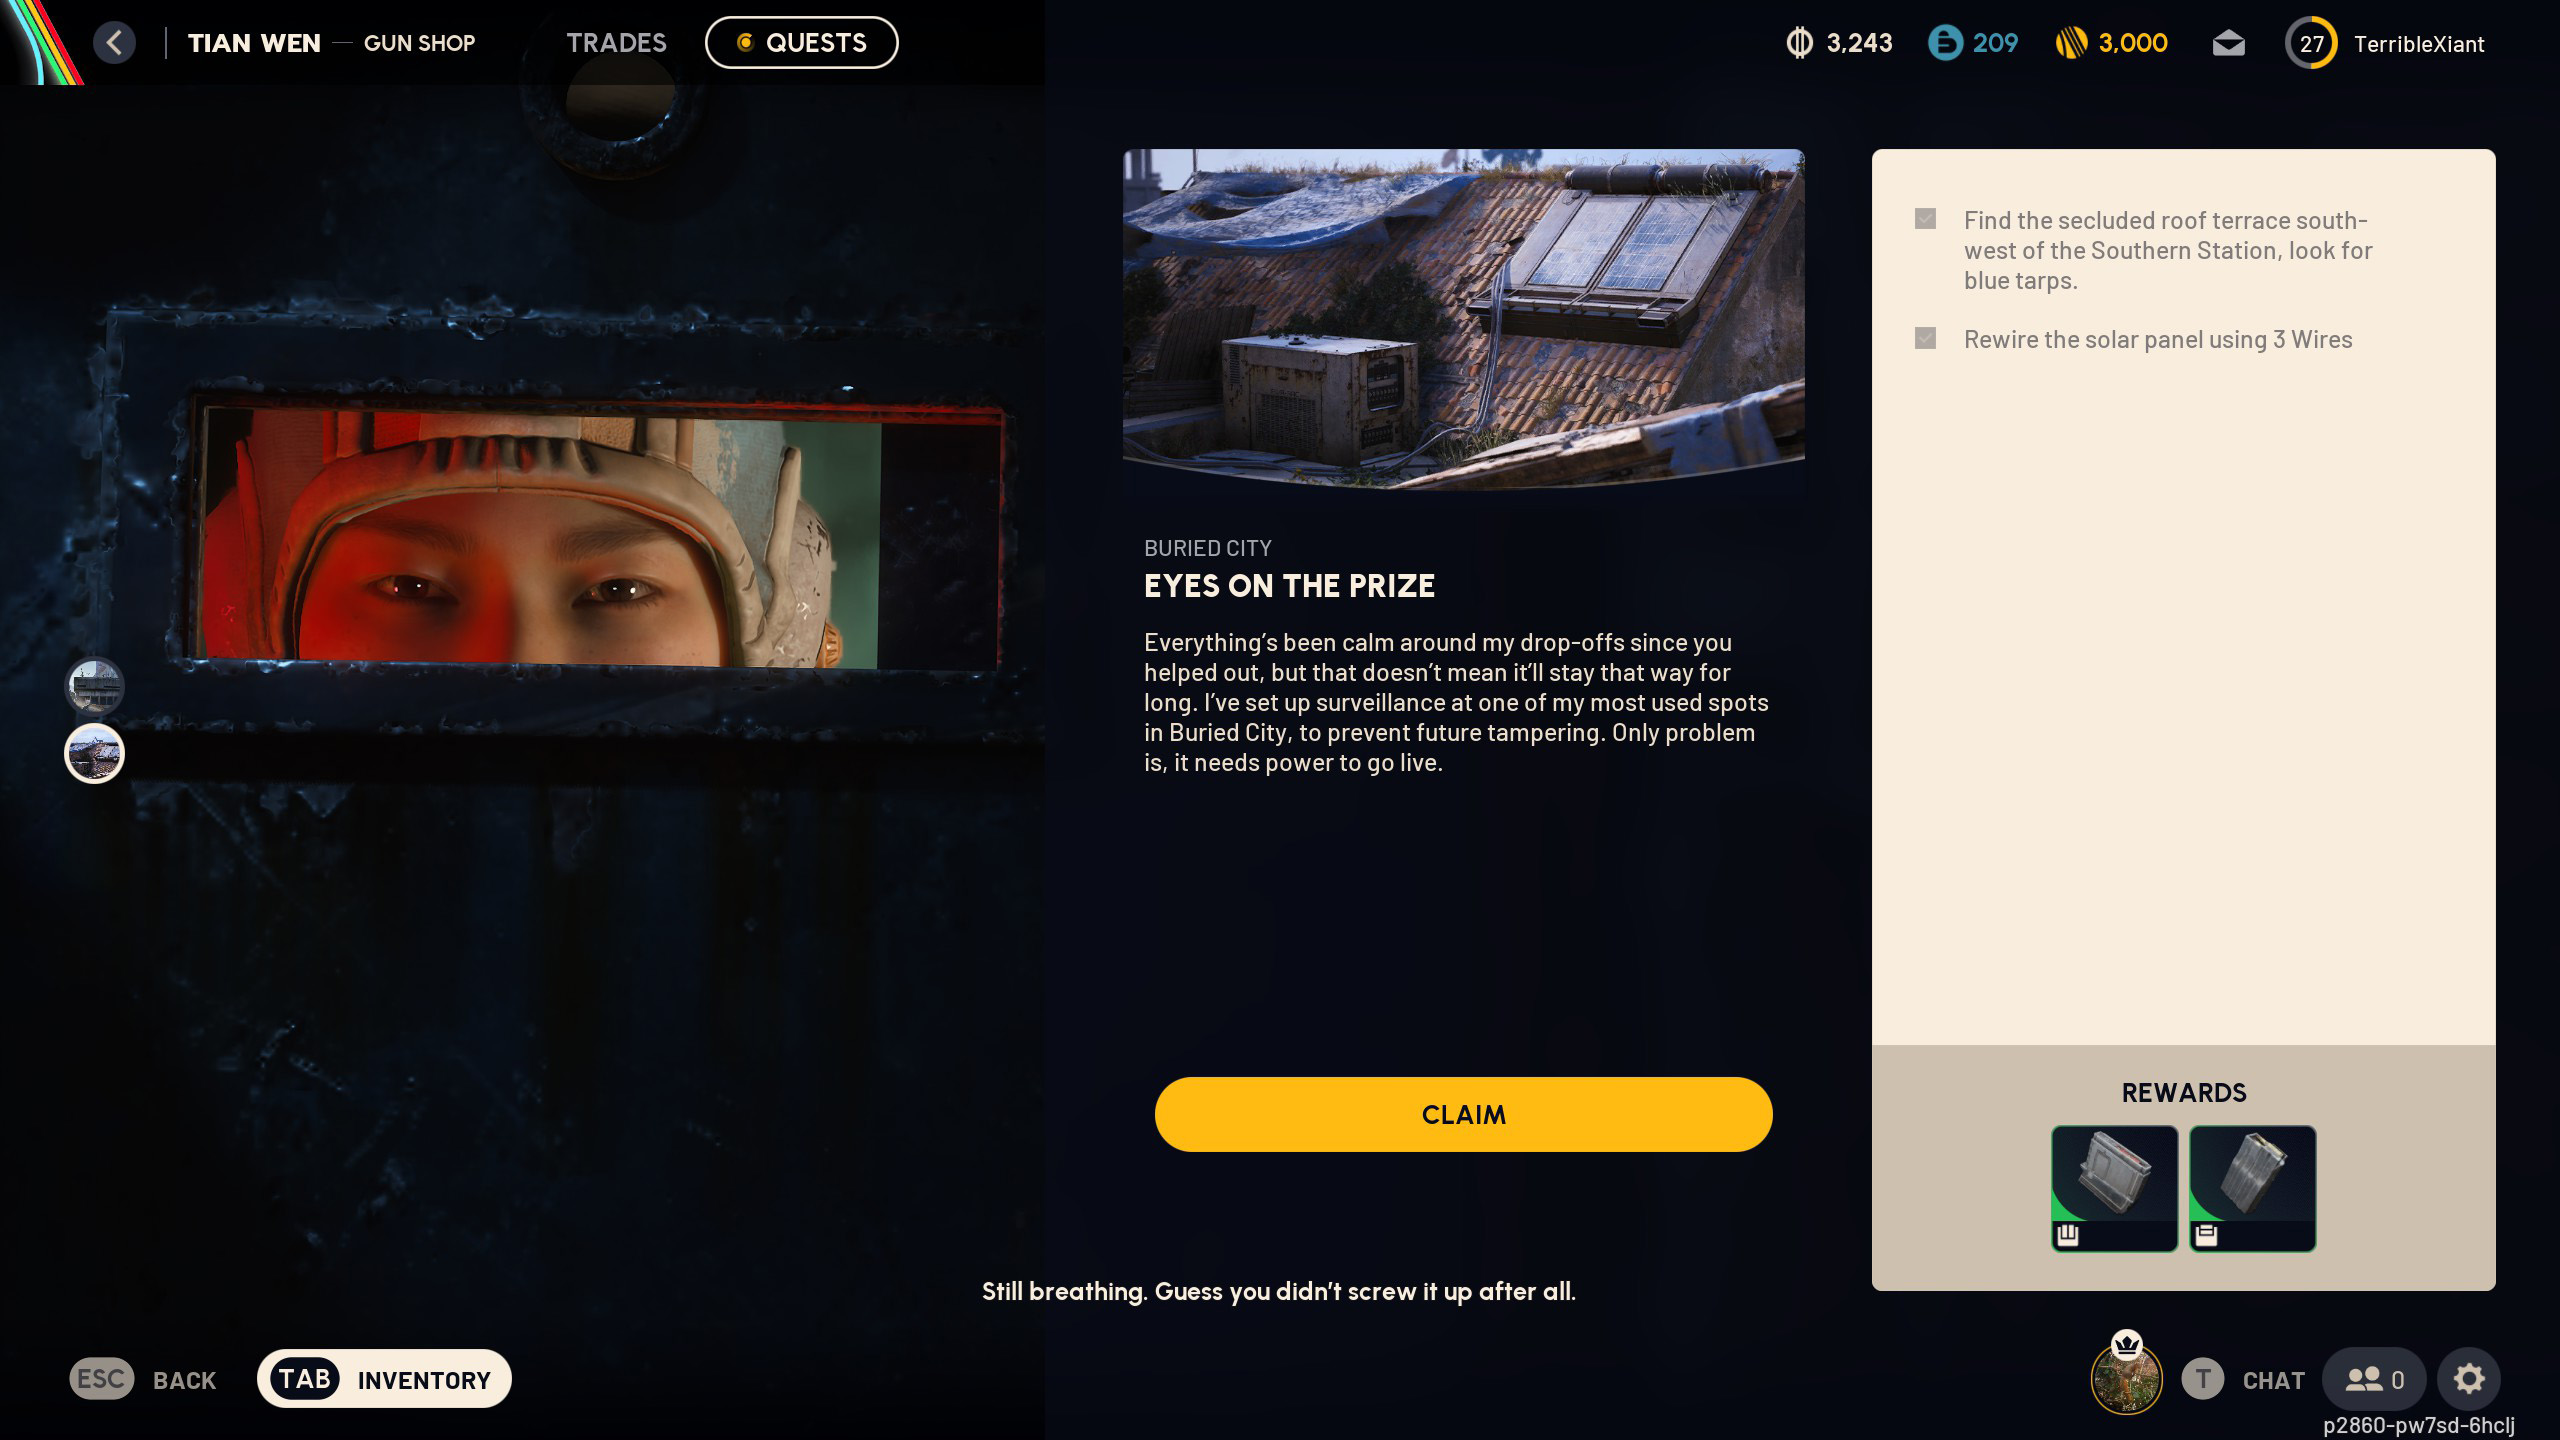Open the settings gear icon
Screen dimensions: 2560x1440
2469,1379
